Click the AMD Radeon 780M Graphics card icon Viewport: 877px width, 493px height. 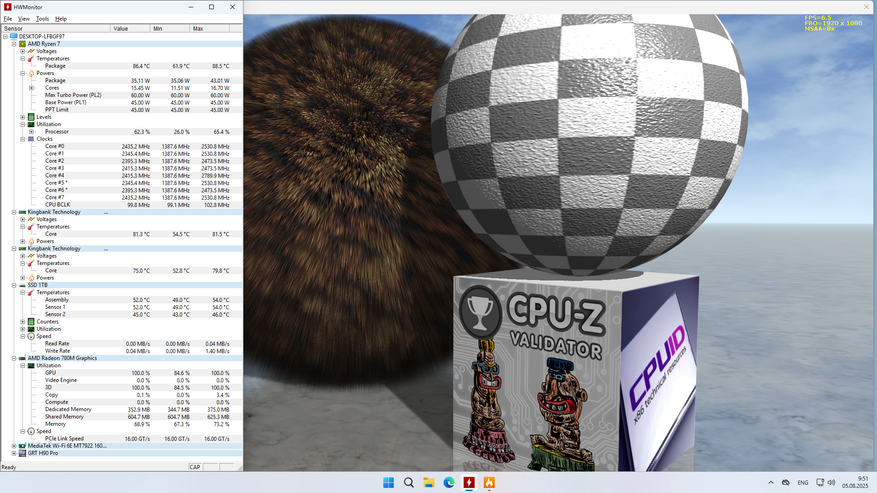22,358
